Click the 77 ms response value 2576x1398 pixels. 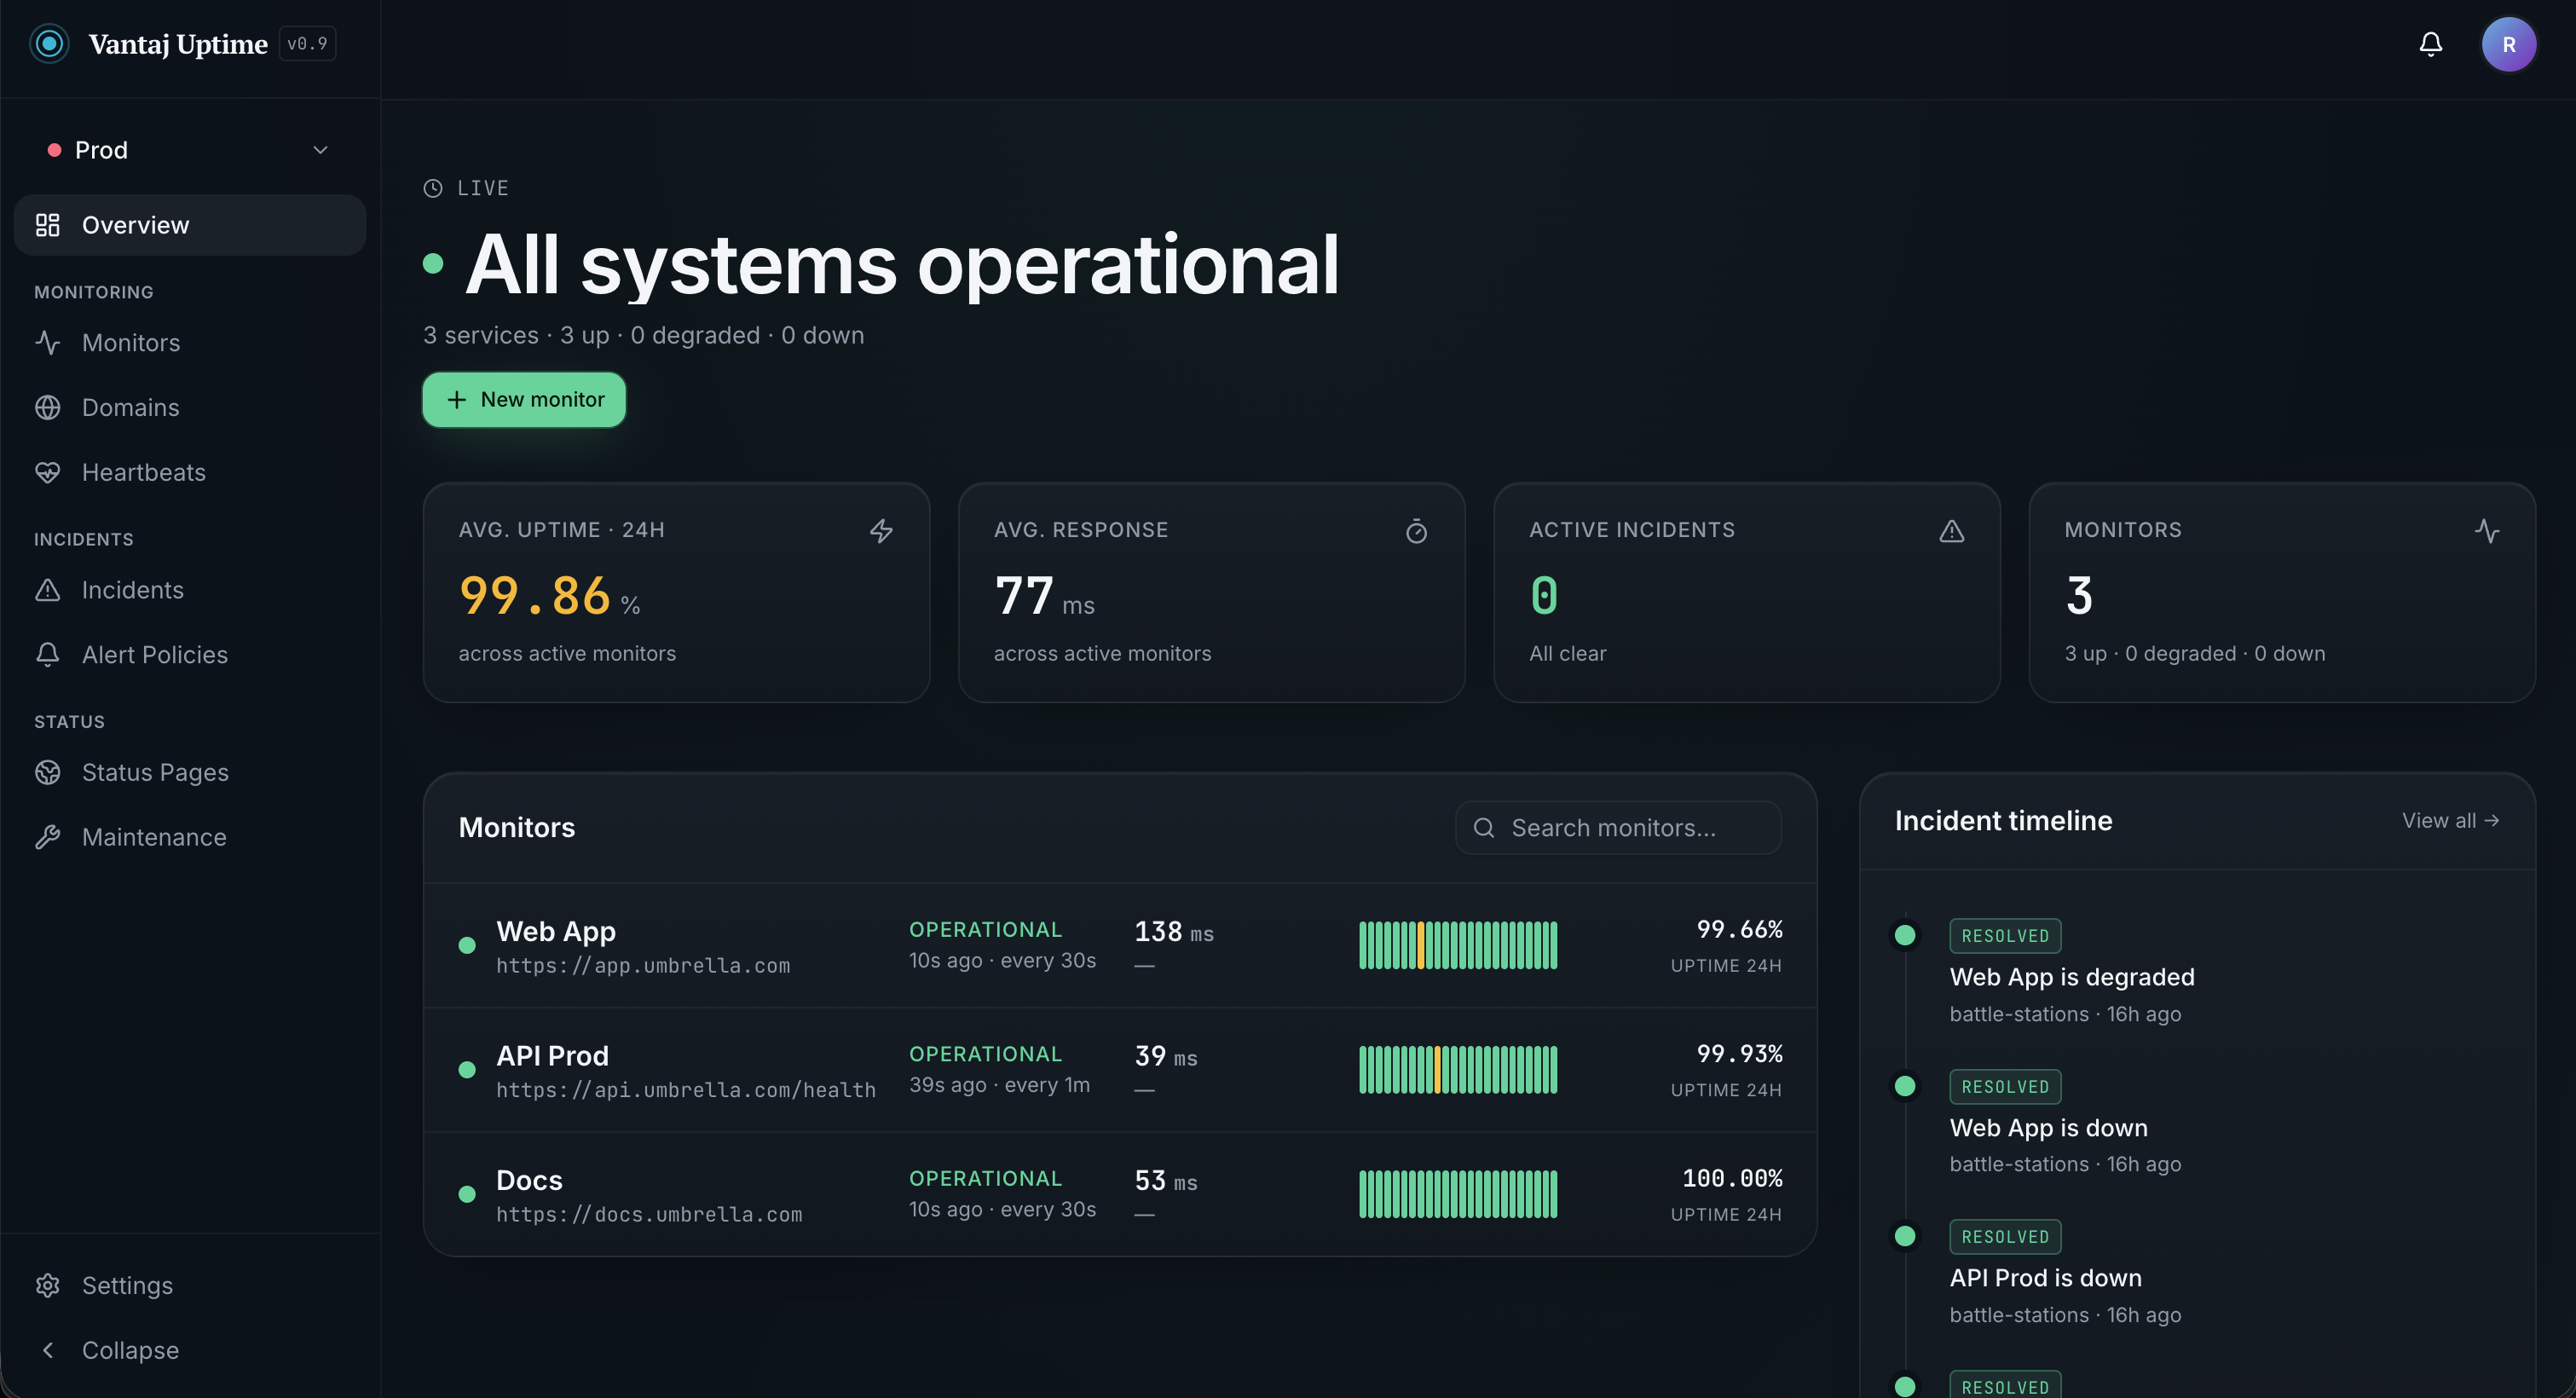tap(1044, 596)
